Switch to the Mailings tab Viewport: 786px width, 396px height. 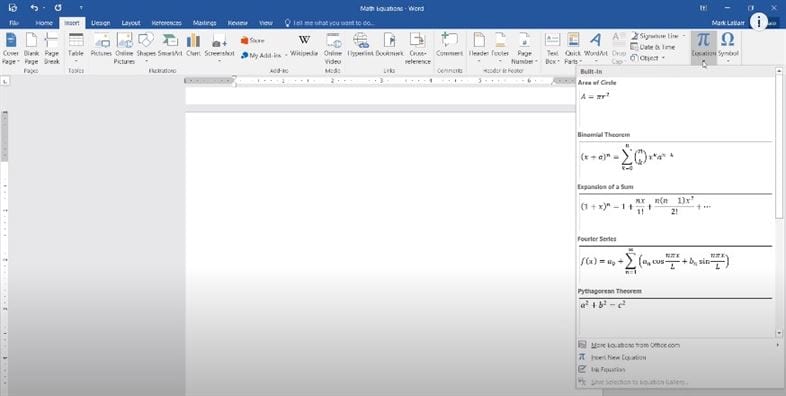click(205, 23)
